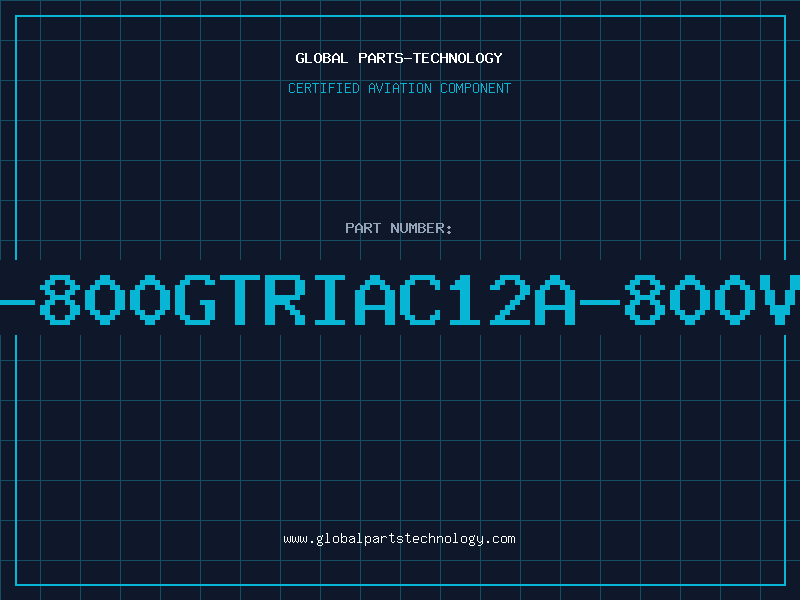
Task: Click the large 800GTRIAC12A-800V part number
Action: point(400,299)
